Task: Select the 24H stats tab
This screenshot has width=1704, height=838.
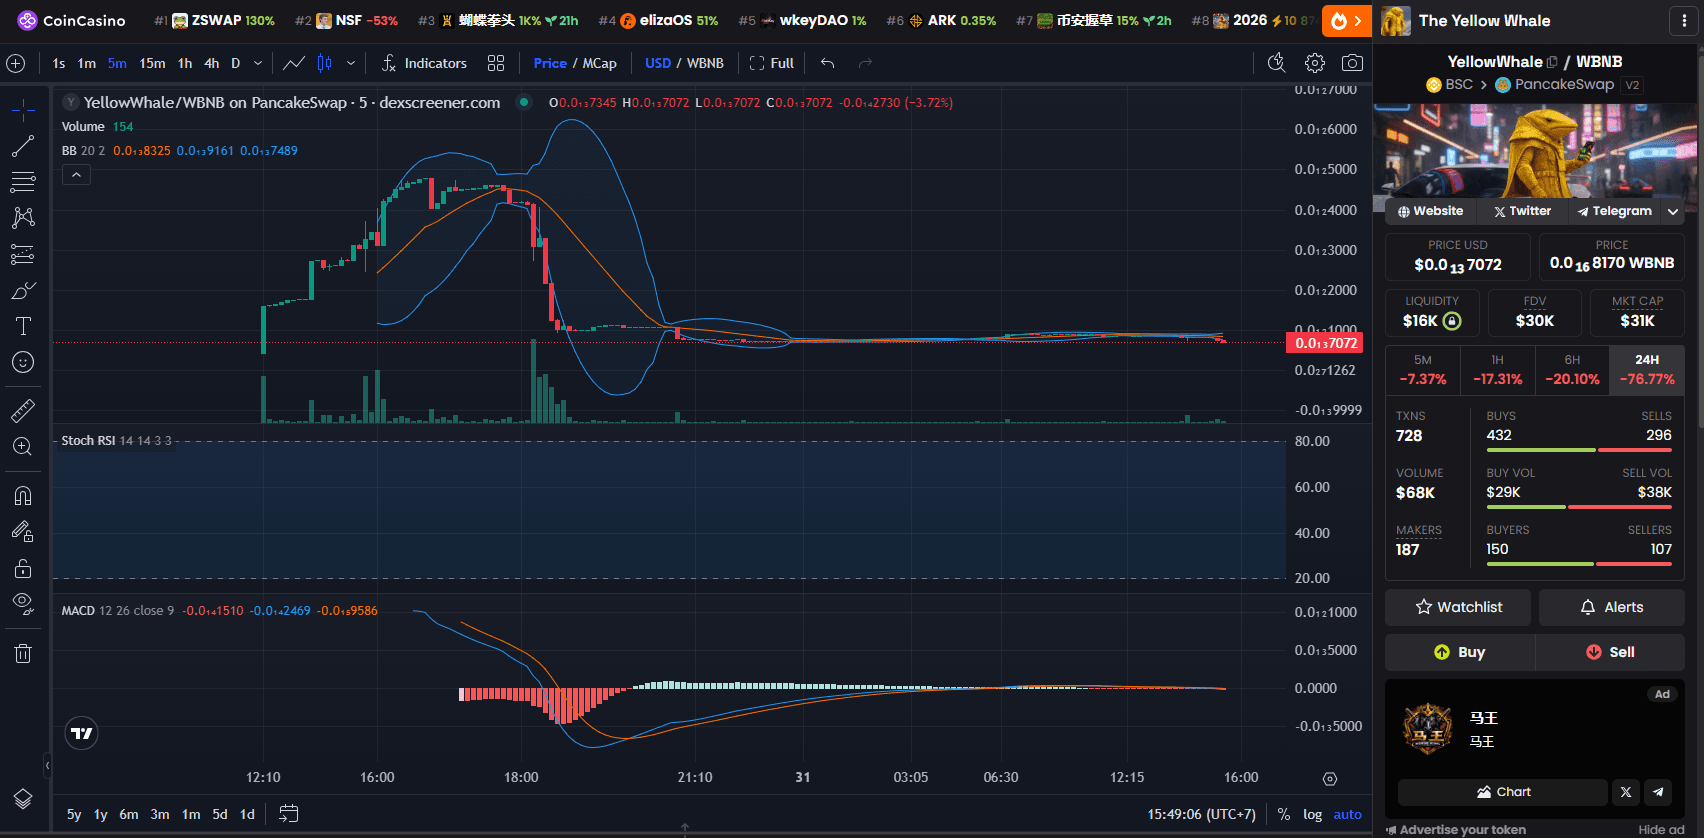Action: coord(1647,369)
